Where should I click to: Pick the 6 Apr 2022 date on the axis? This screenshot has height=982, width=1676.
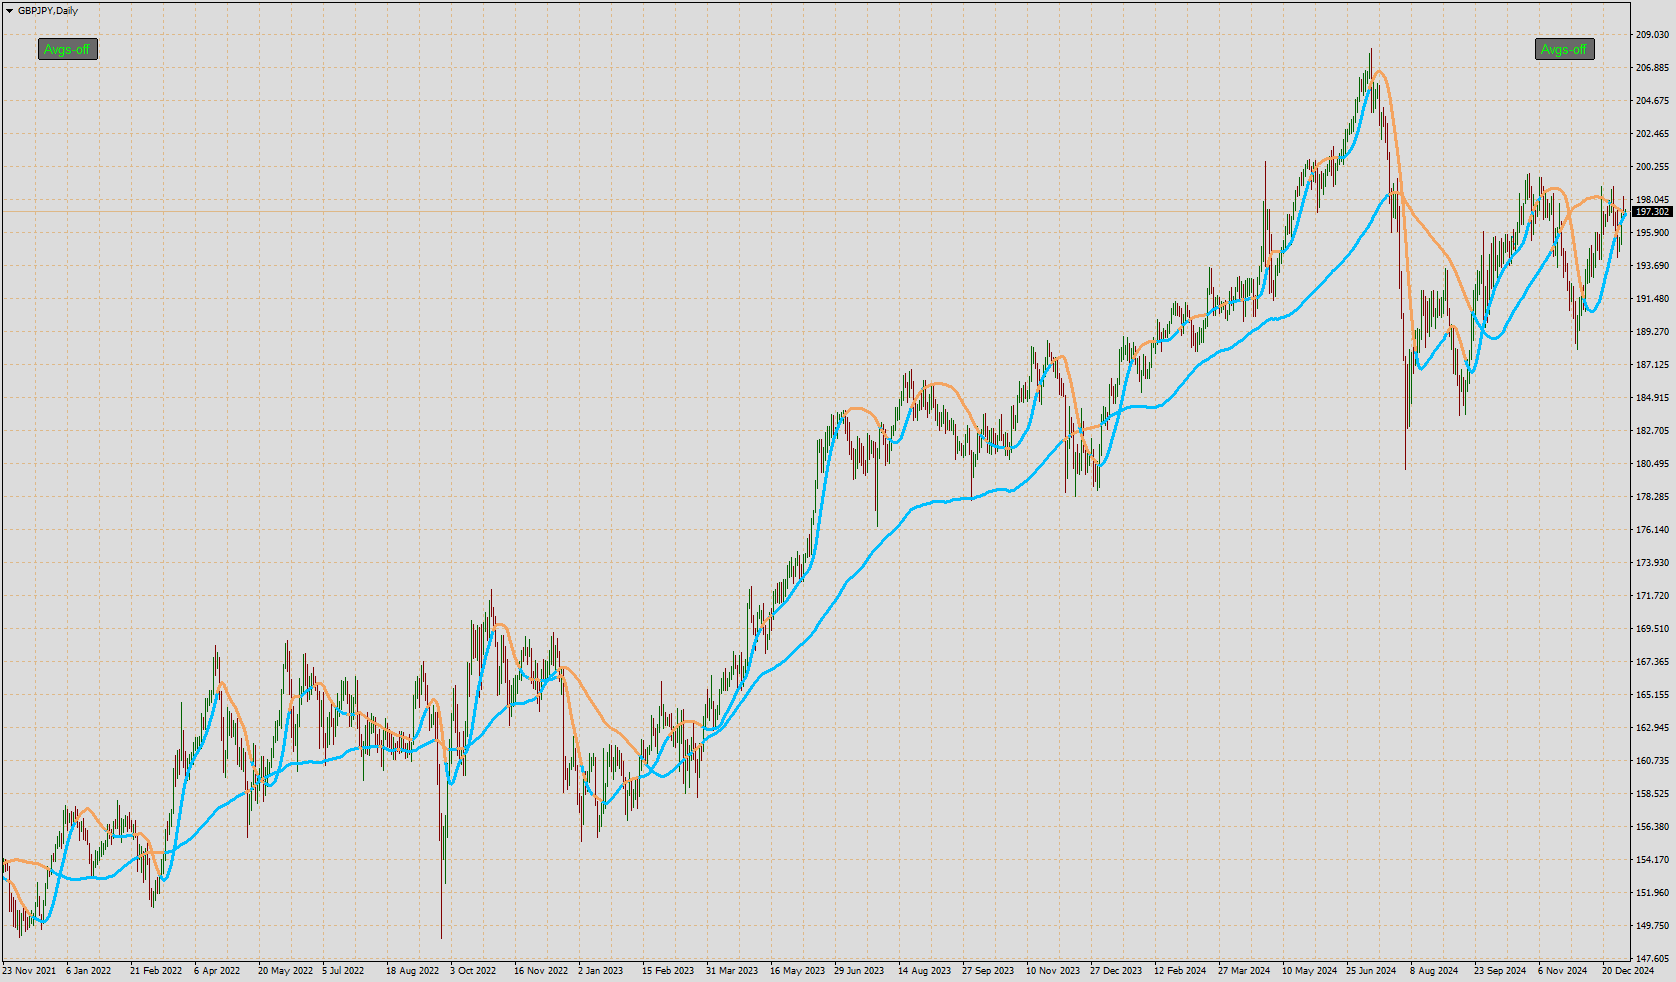pyautogui.click(x=217, y=971)
